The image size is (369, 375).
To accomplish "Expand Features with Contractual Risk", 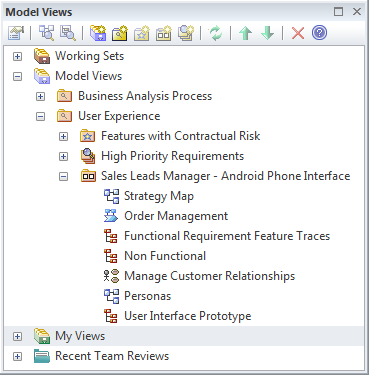I will (x=63, y=136).
